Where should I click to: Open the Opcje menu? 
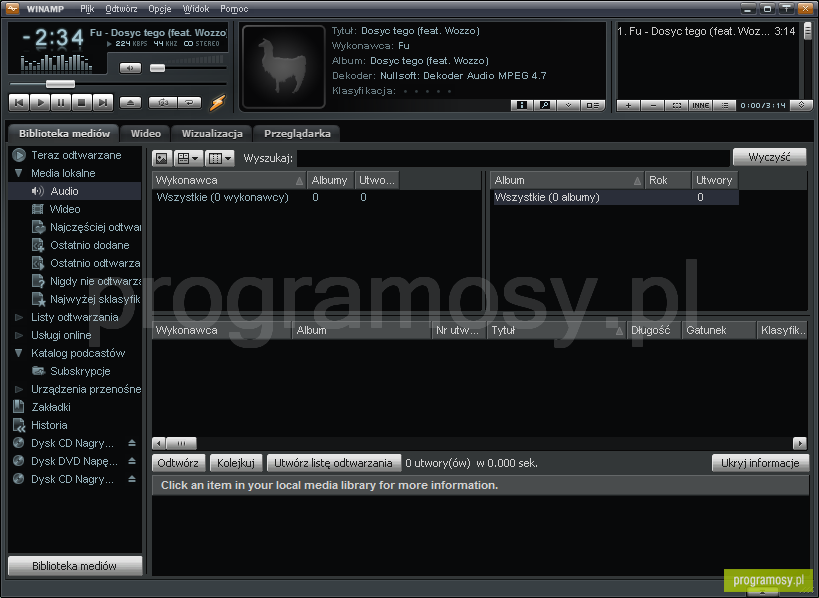tap(160, 9)
